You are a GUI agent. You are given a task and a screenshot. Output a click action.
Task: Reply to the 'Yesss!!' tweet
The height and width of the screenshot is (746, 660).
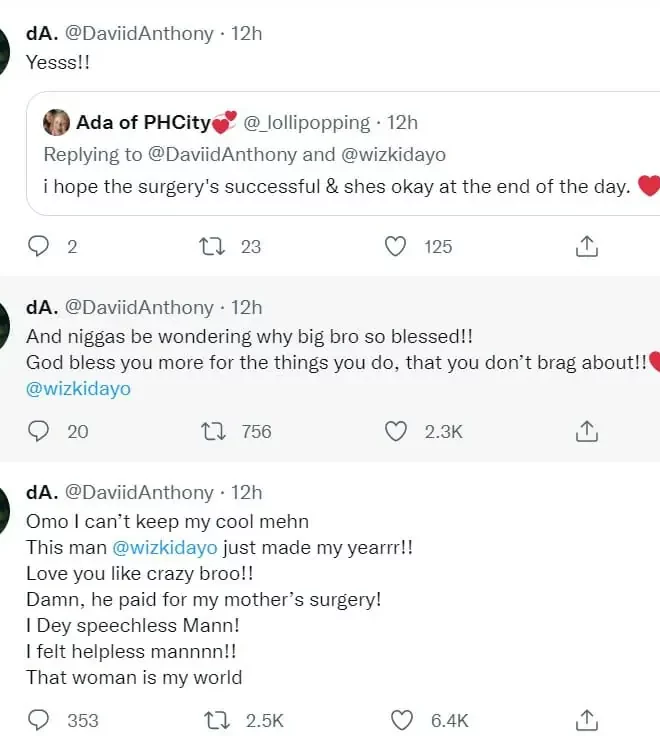(40, 246)
